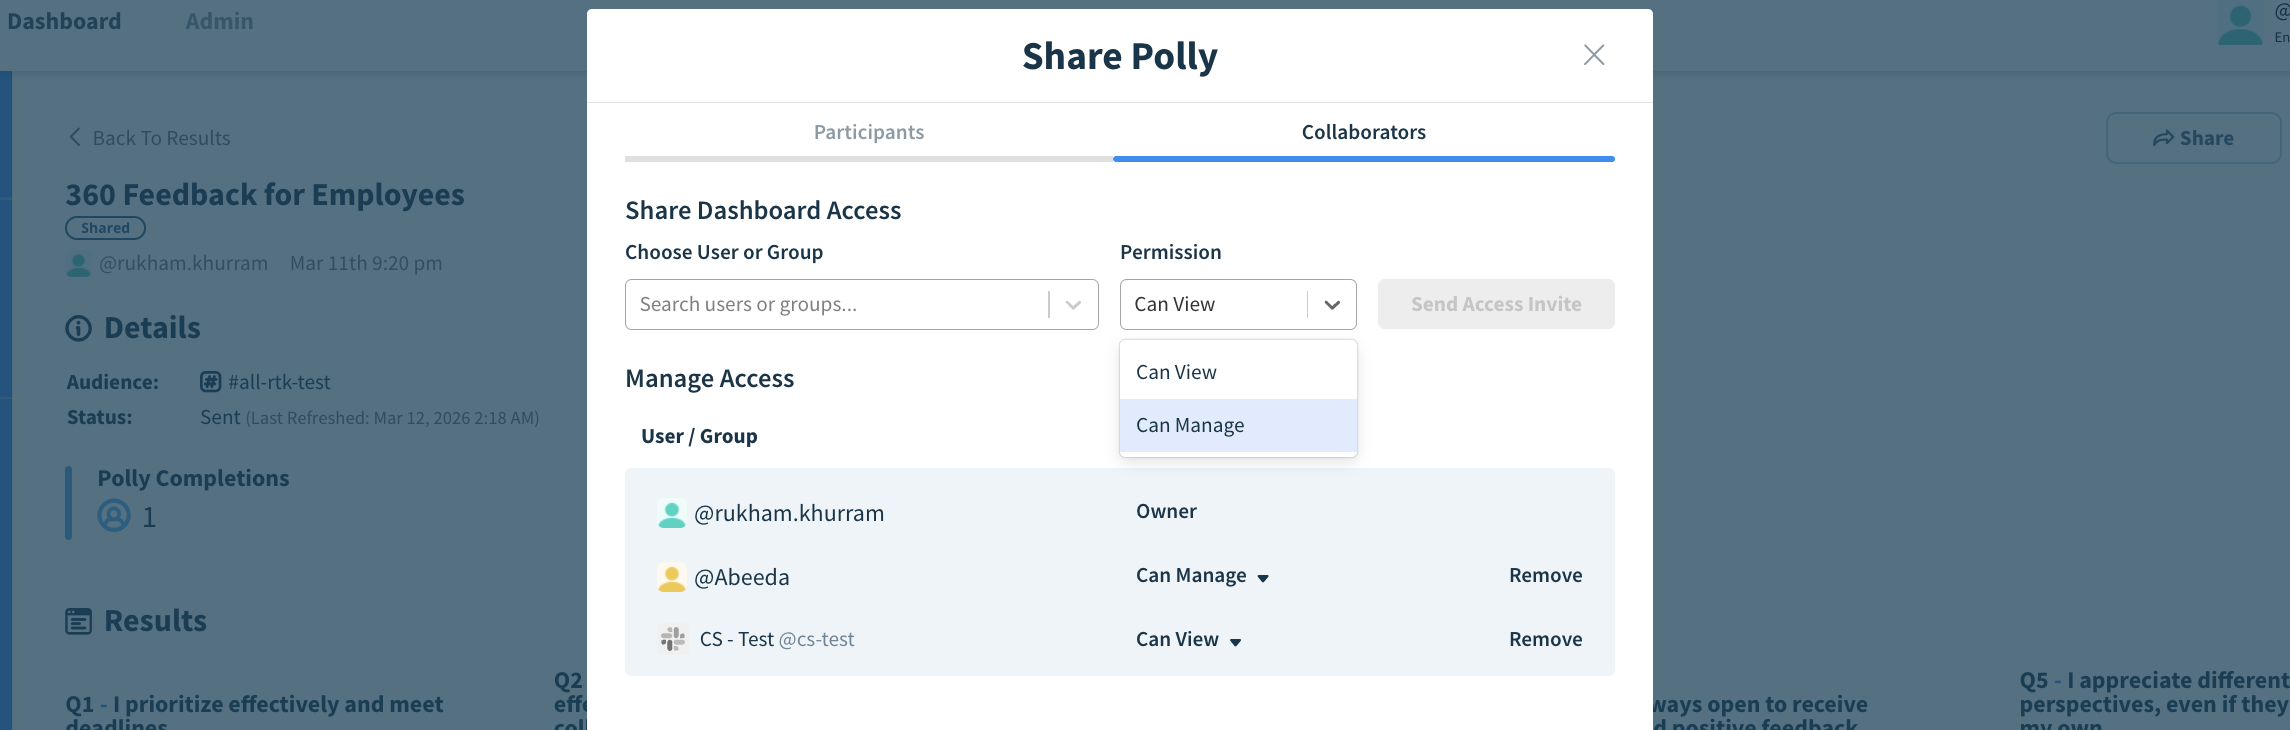Click rukham.khurram's teal avatar icon in the access list
The height and width of the screenshot is (730, 2290).
coord(672,514)
